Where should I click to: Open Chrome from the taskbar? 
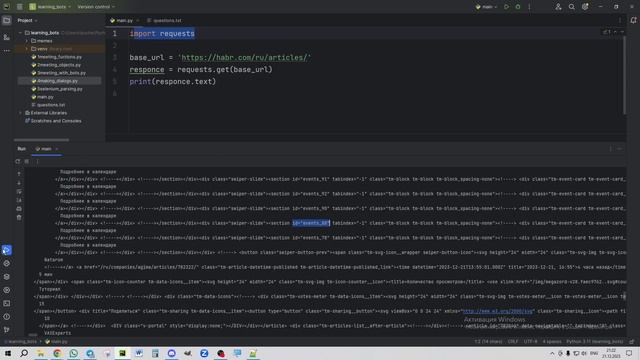tap(57, 353)
